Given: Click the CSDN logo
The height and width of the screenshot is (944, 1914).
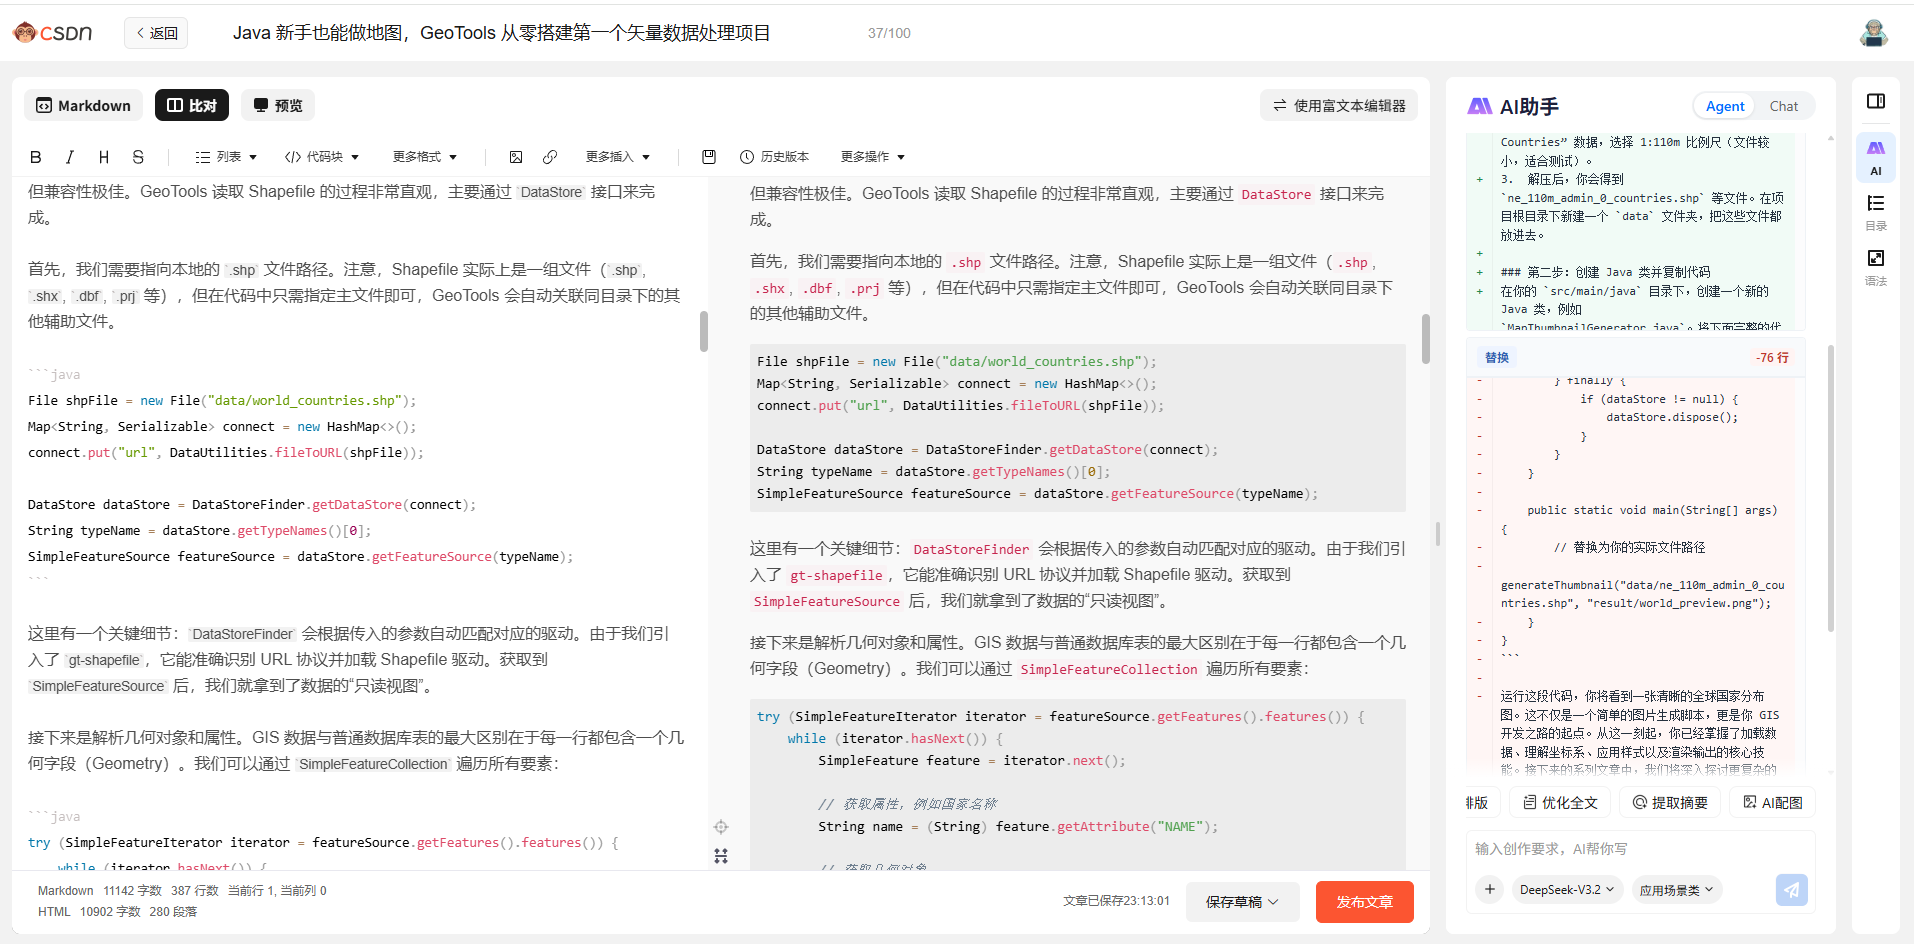Looking at the screenshot, I should point(52,33).
